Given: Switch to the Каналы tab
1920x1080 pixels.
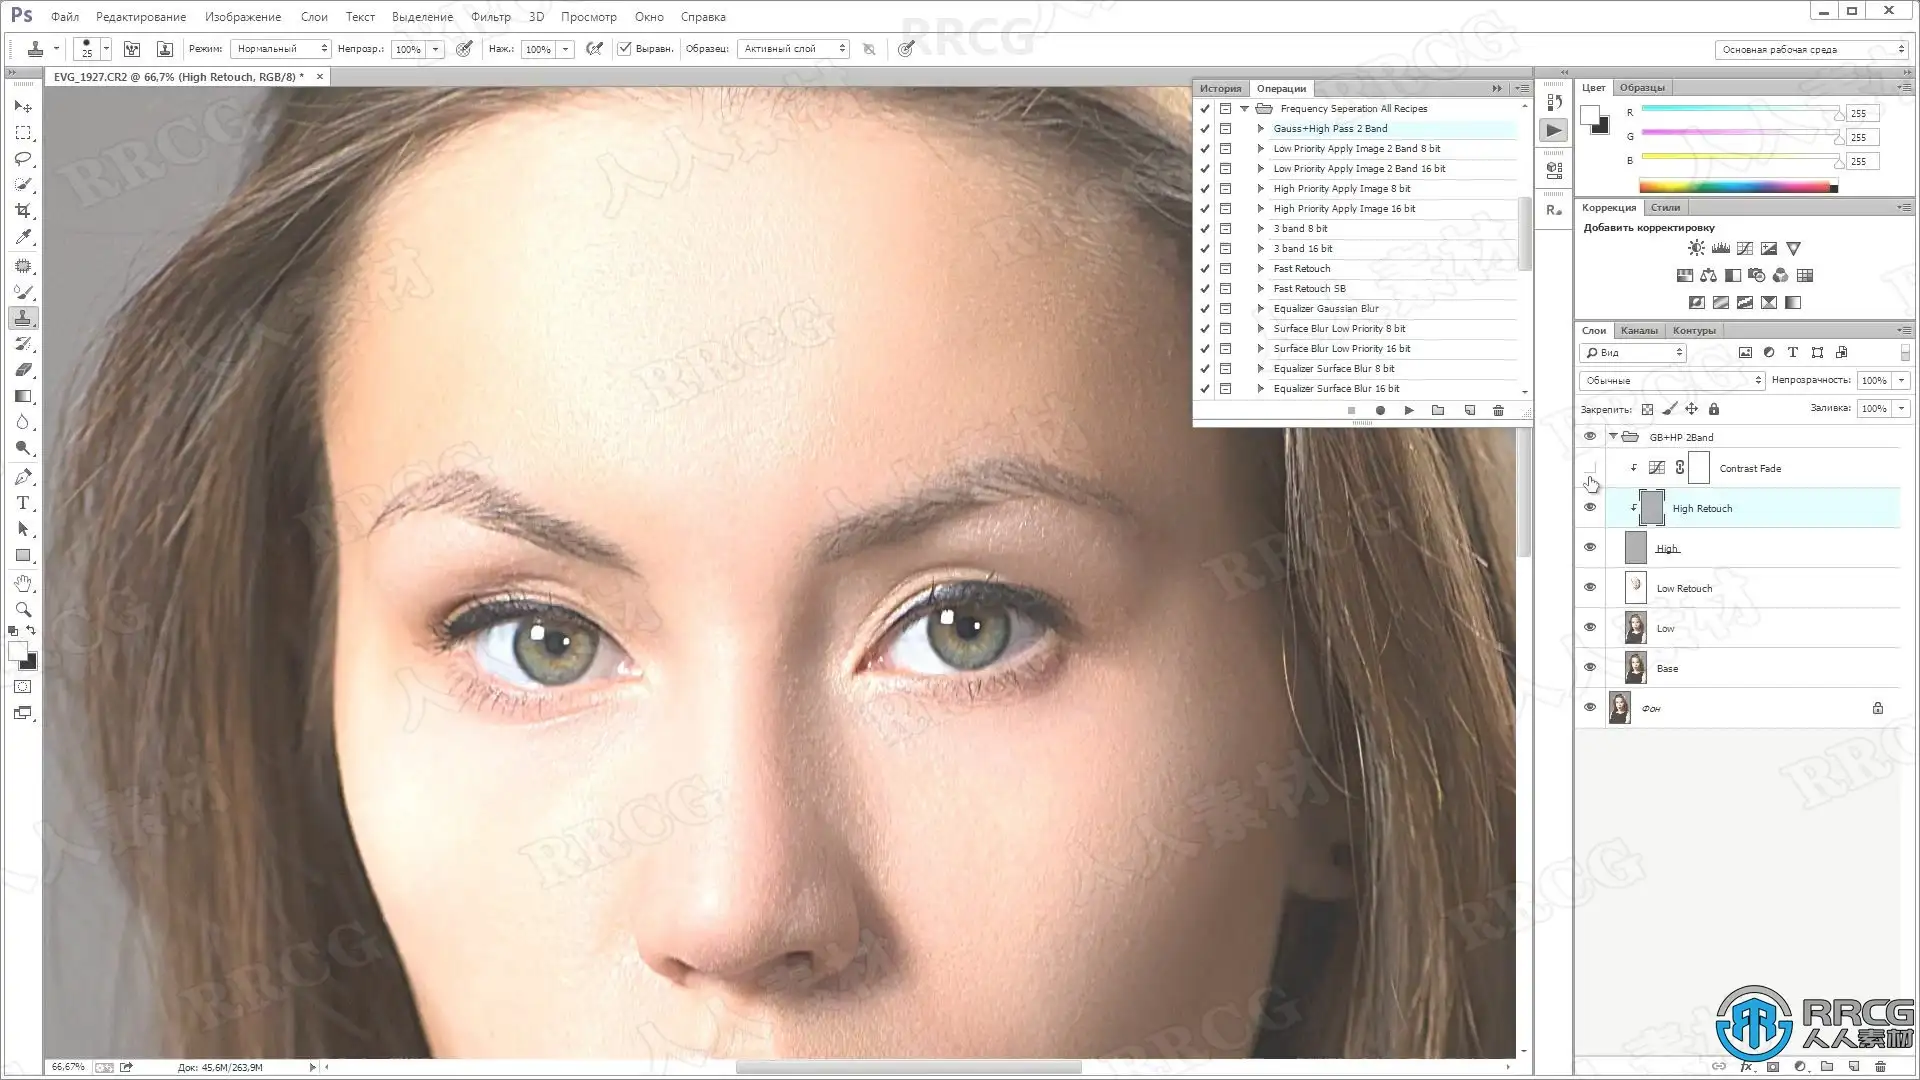Looking at the screenshot, I should [1638, 330].
